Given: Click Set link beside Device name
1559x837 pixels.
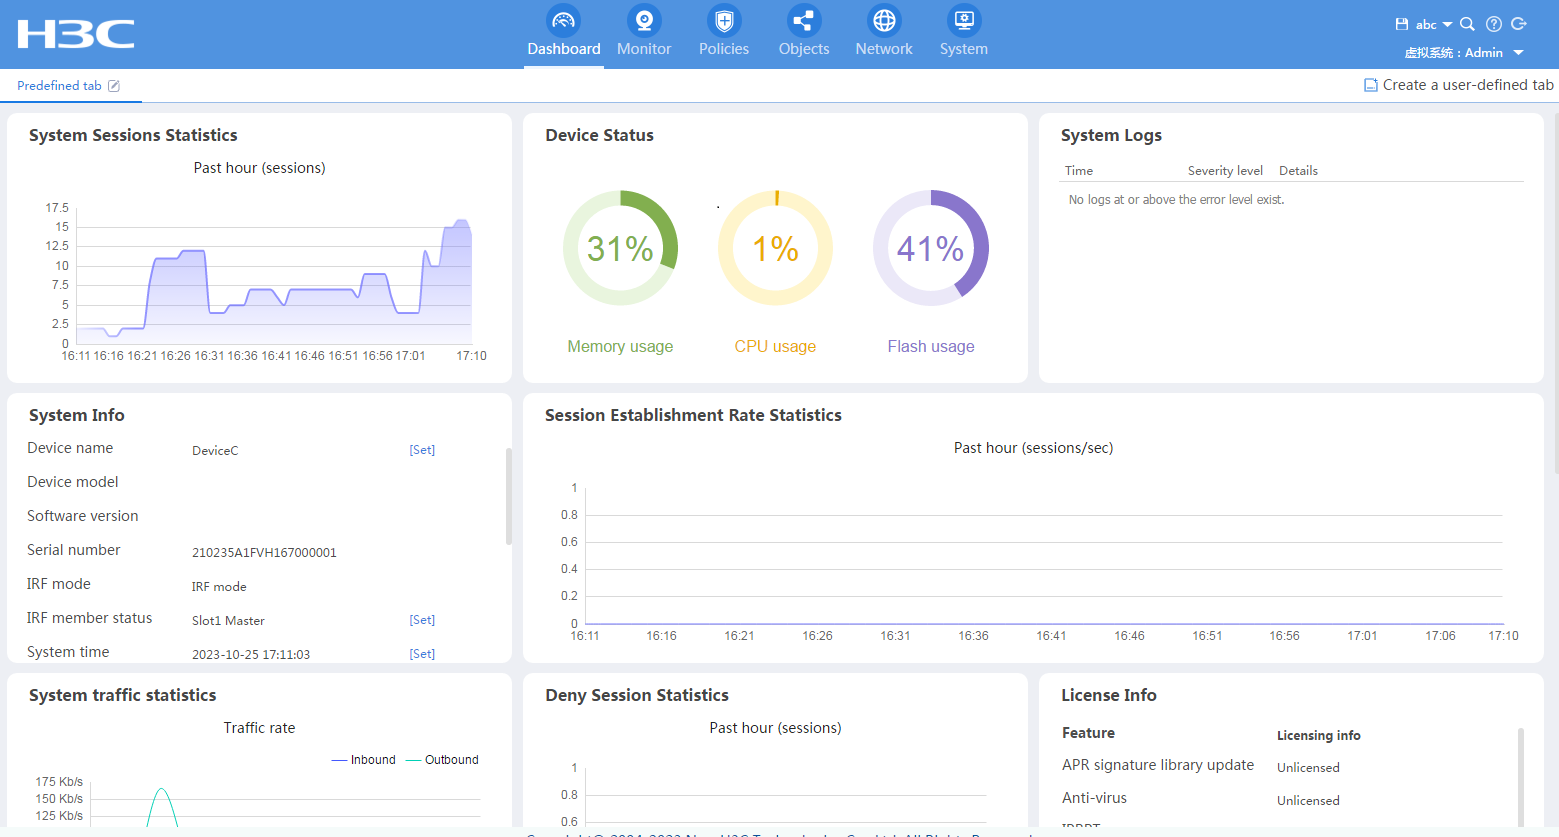Looking at the screenshot, I should click(x=422, y=450).
